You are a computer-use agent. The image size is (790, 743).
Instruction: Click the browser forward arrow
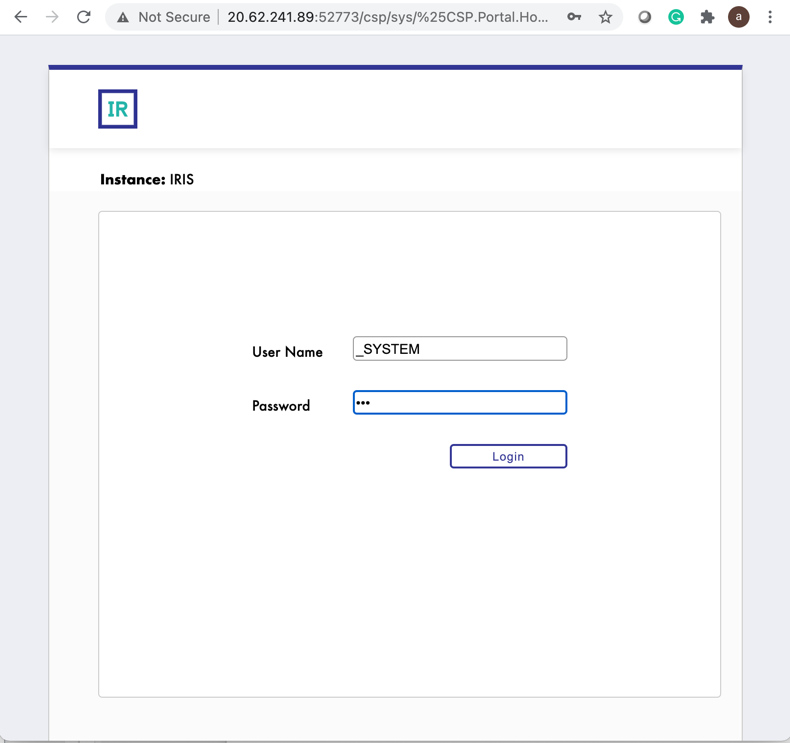click(52, 17)
